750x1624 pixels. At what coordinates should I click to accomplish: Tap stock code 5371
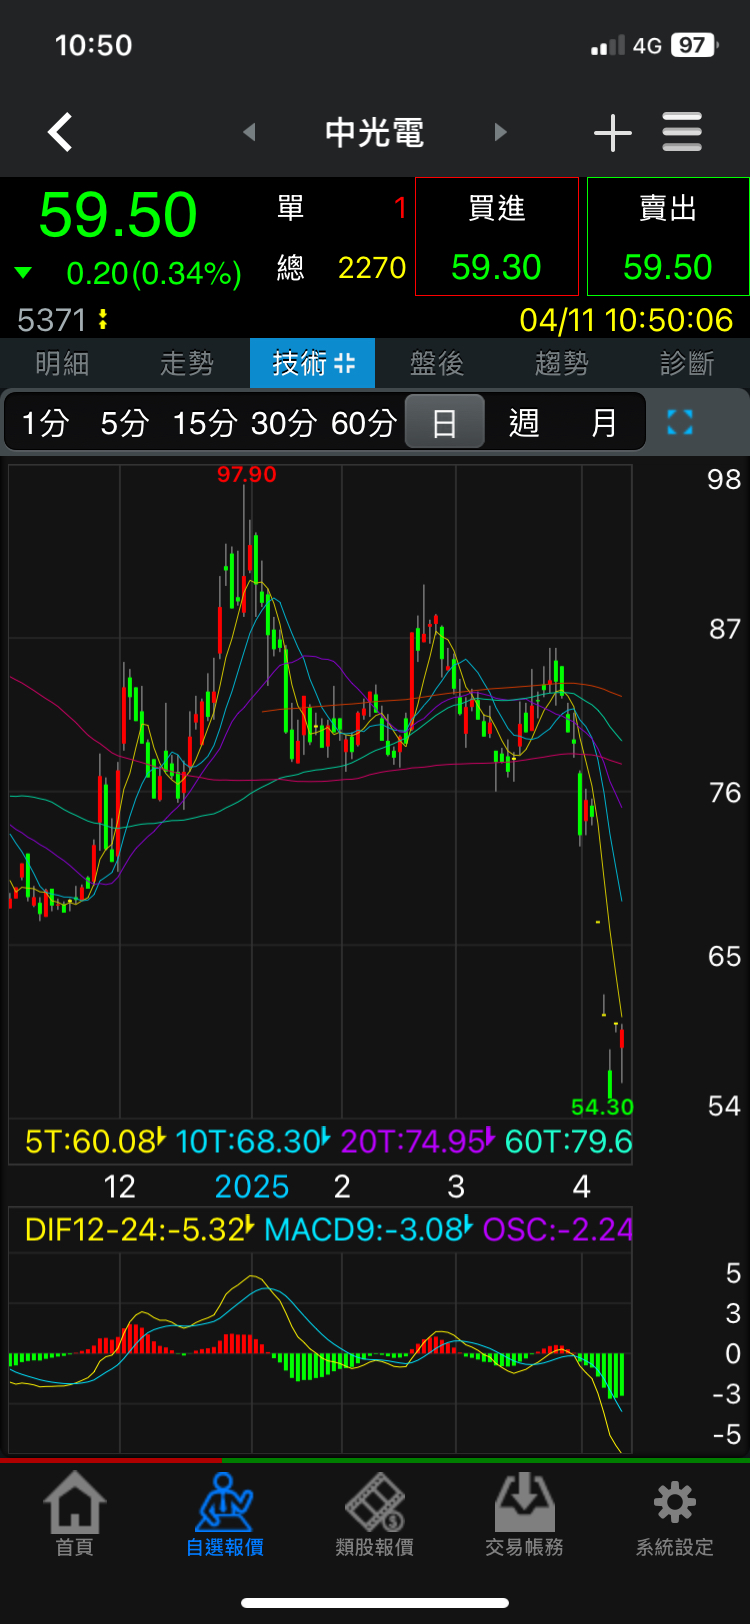point(52,320)
